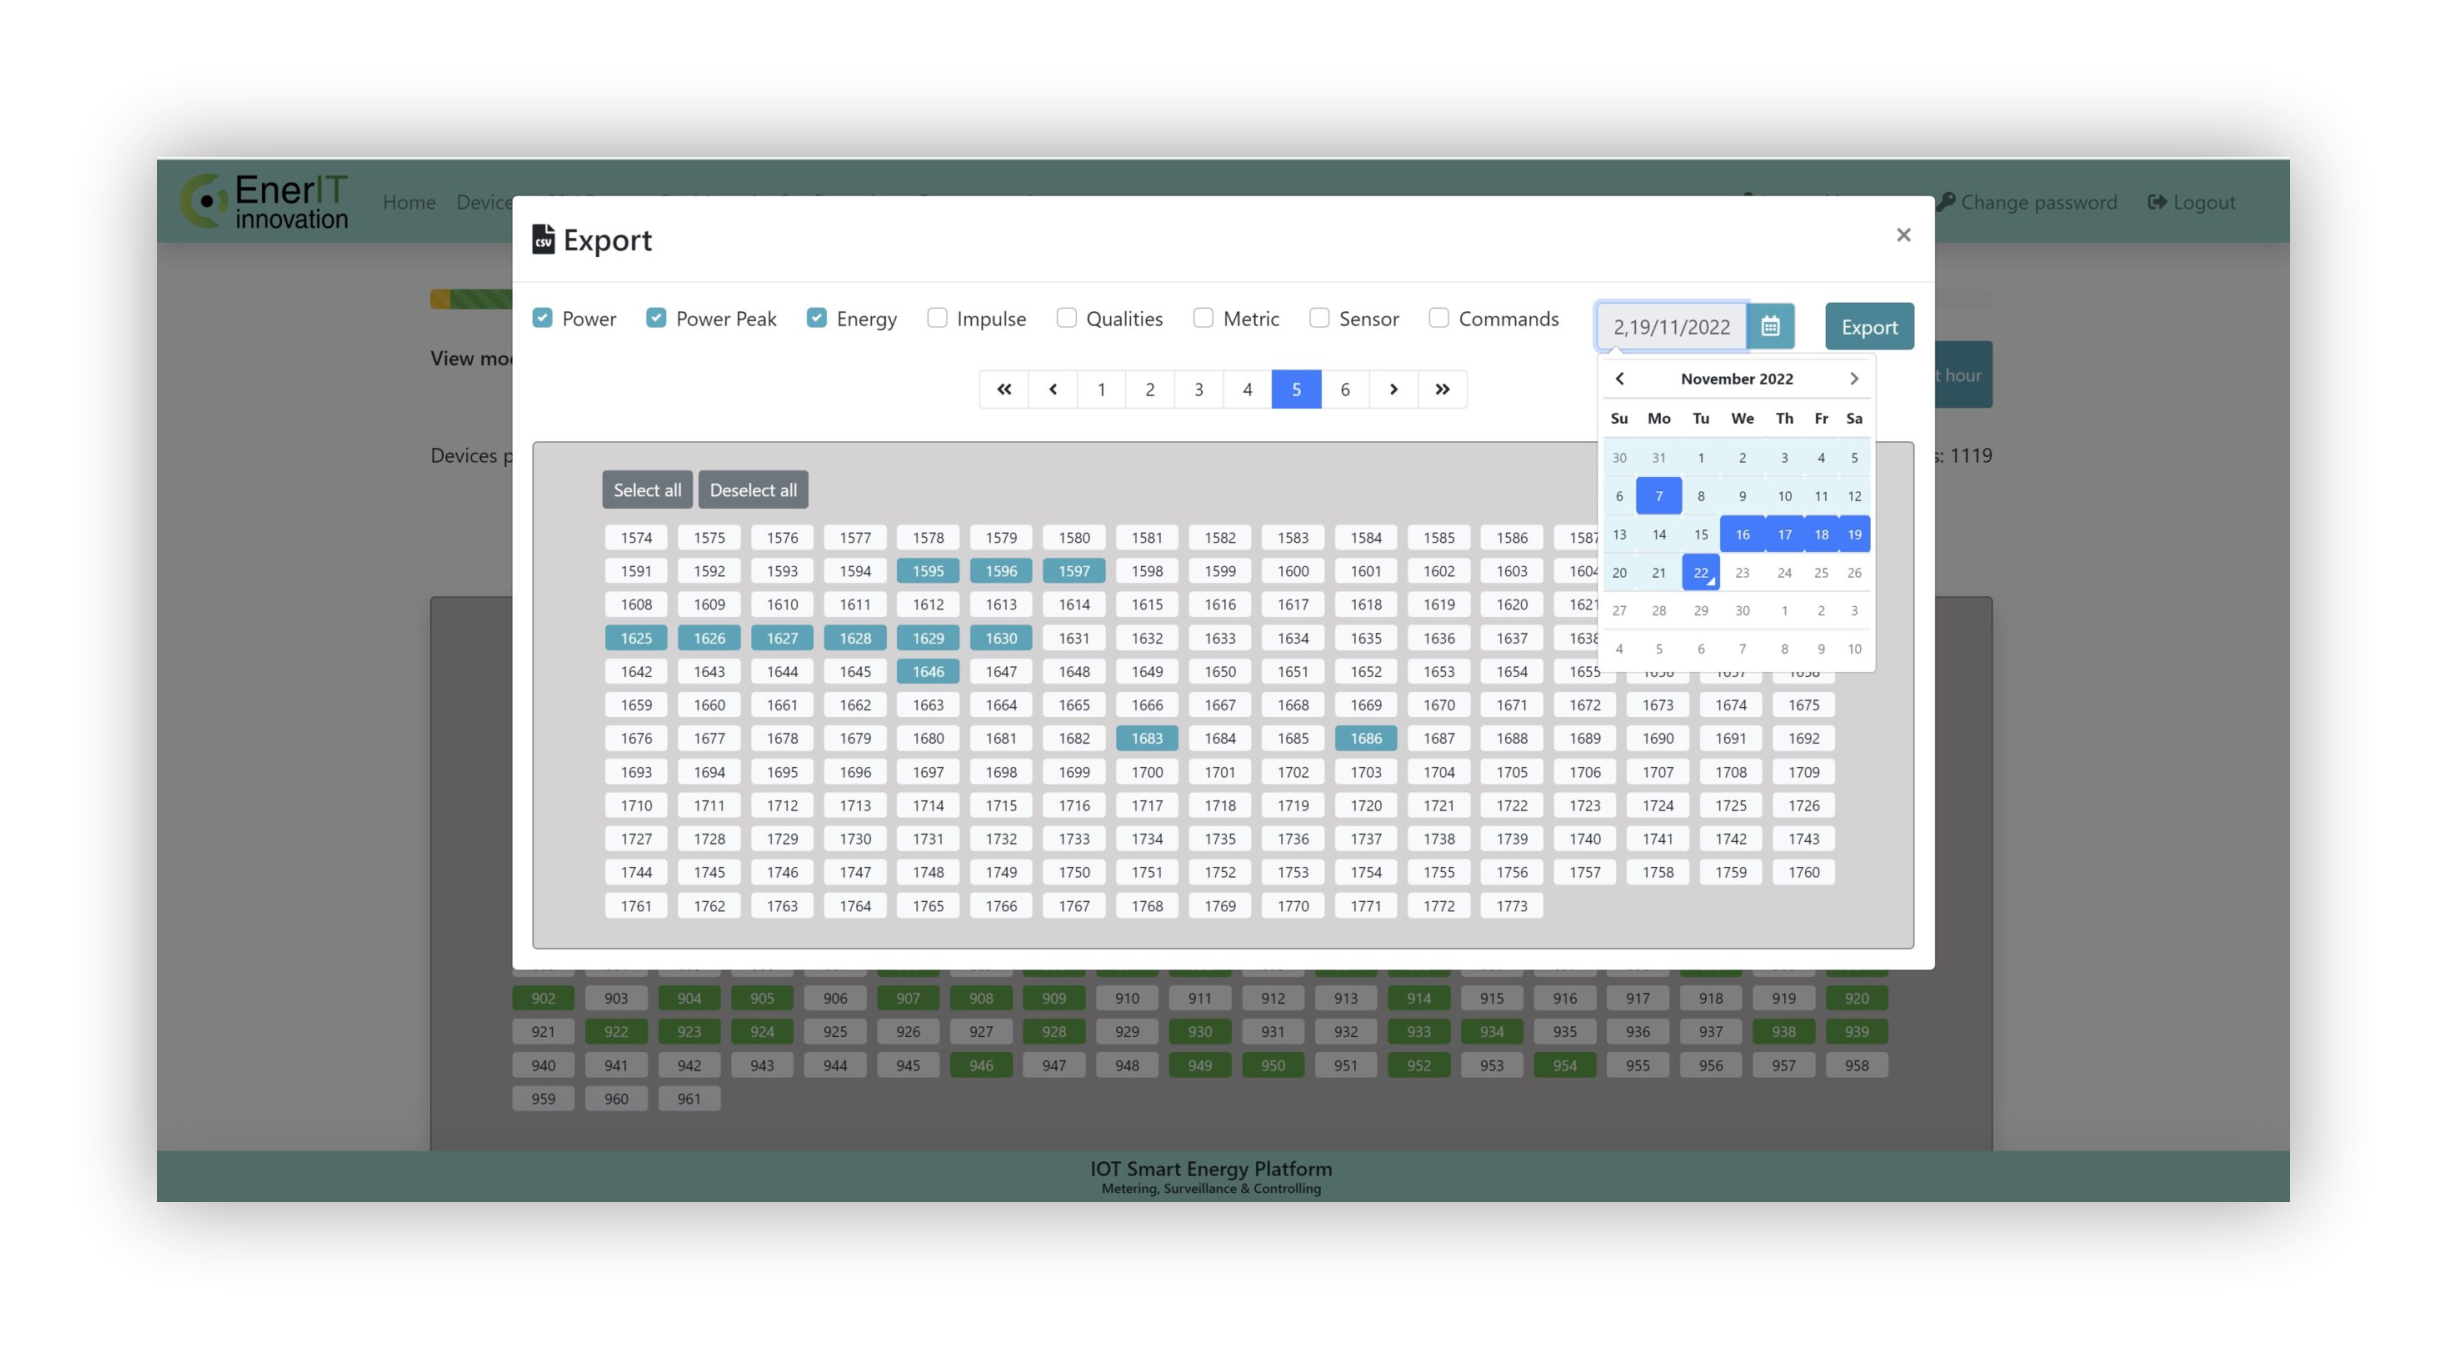This screenshot has height=1359, width=2447.
Task: Pick November 7 in calendar
Action: [1659, 496]
